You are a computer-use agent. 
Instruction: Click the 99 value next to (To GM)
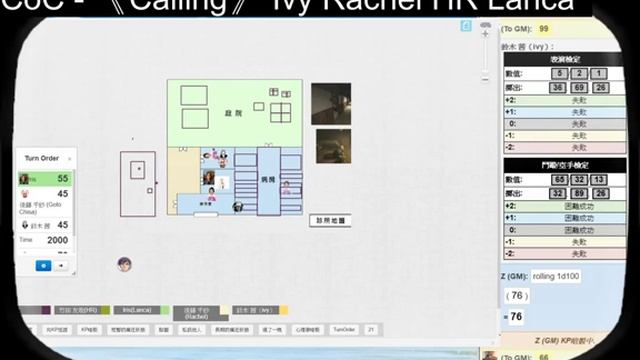[544, 29]
